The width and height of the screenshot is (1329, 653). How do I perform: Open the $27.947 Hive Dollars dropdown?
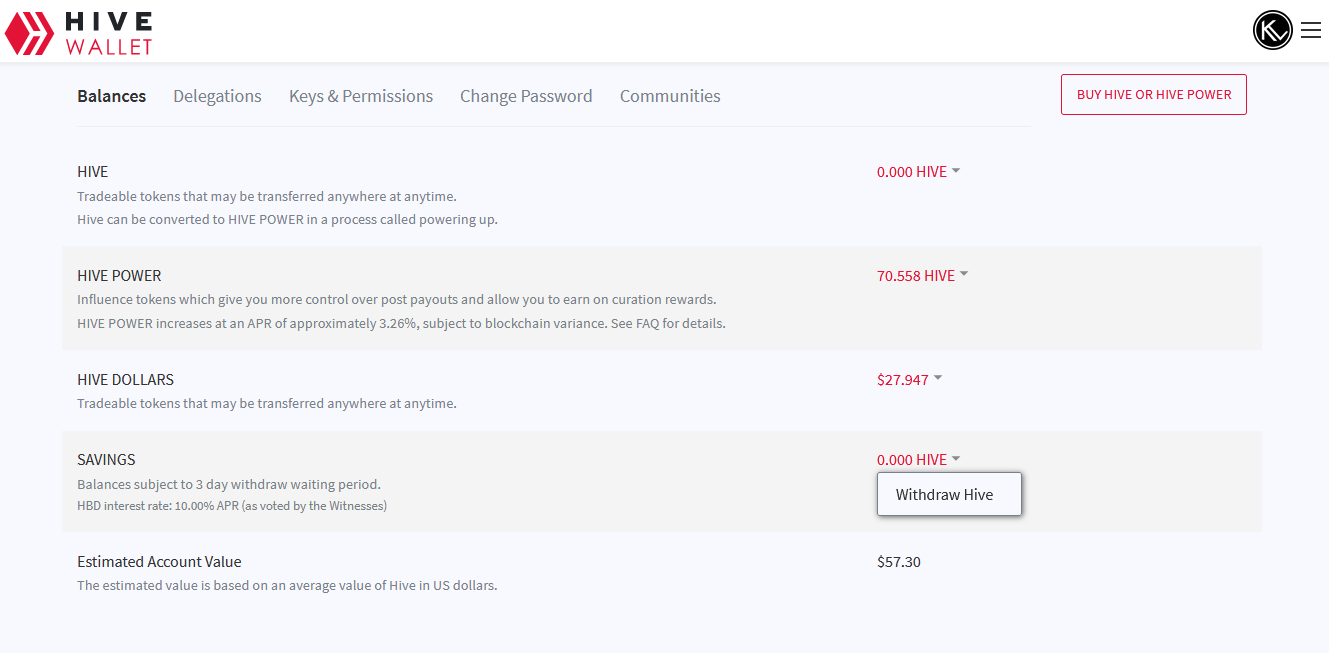903,380
